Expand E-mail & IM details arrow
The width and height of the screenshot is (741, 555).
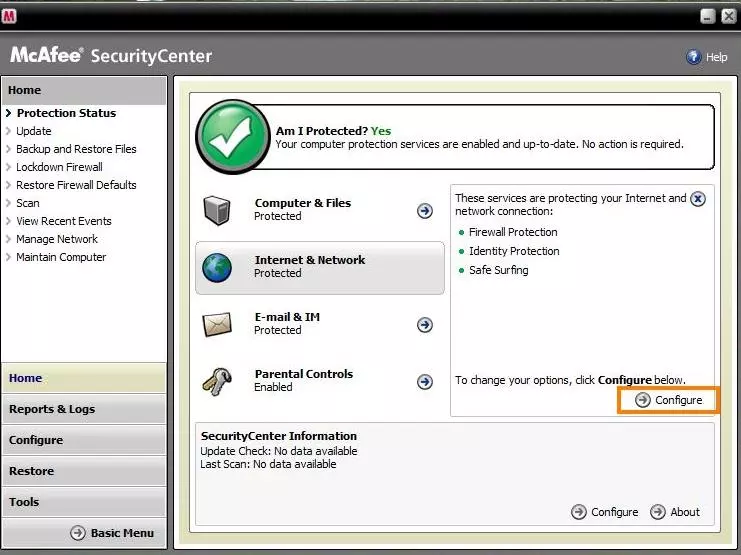click(x=425, y=325)
